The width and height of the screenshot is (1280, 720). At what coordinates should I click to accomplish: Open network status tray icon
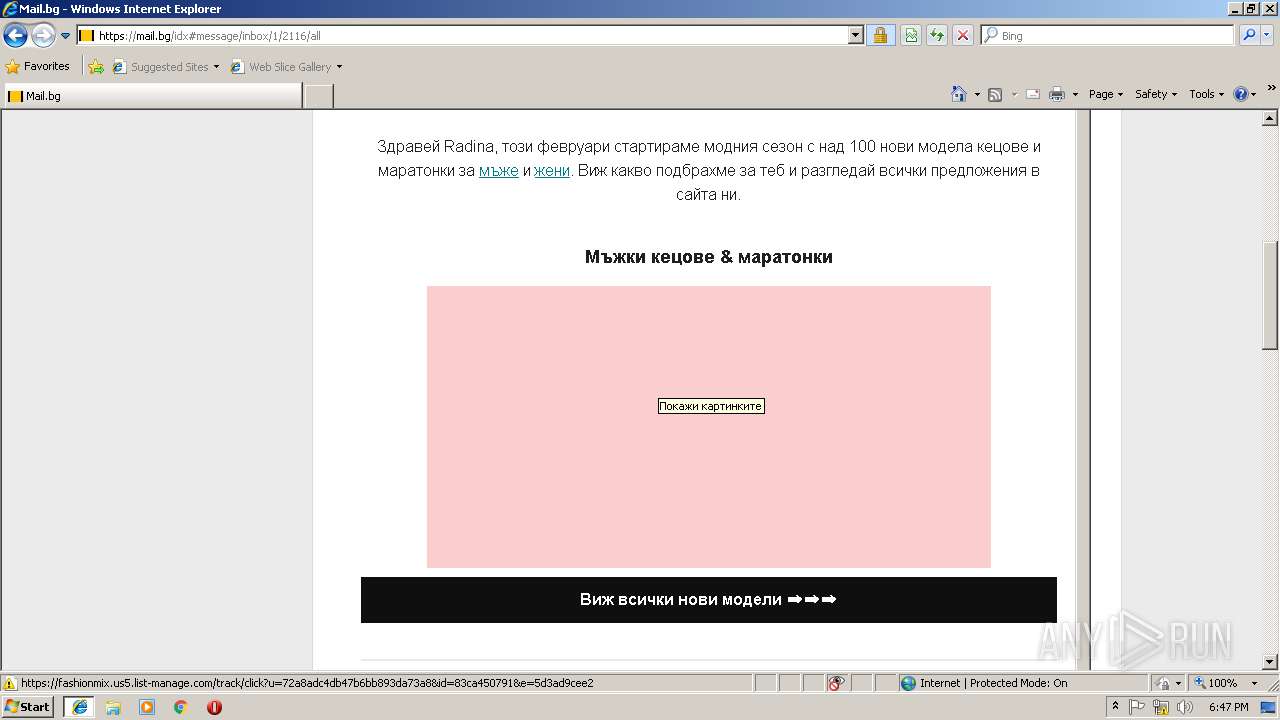[x=1161, y=707]
